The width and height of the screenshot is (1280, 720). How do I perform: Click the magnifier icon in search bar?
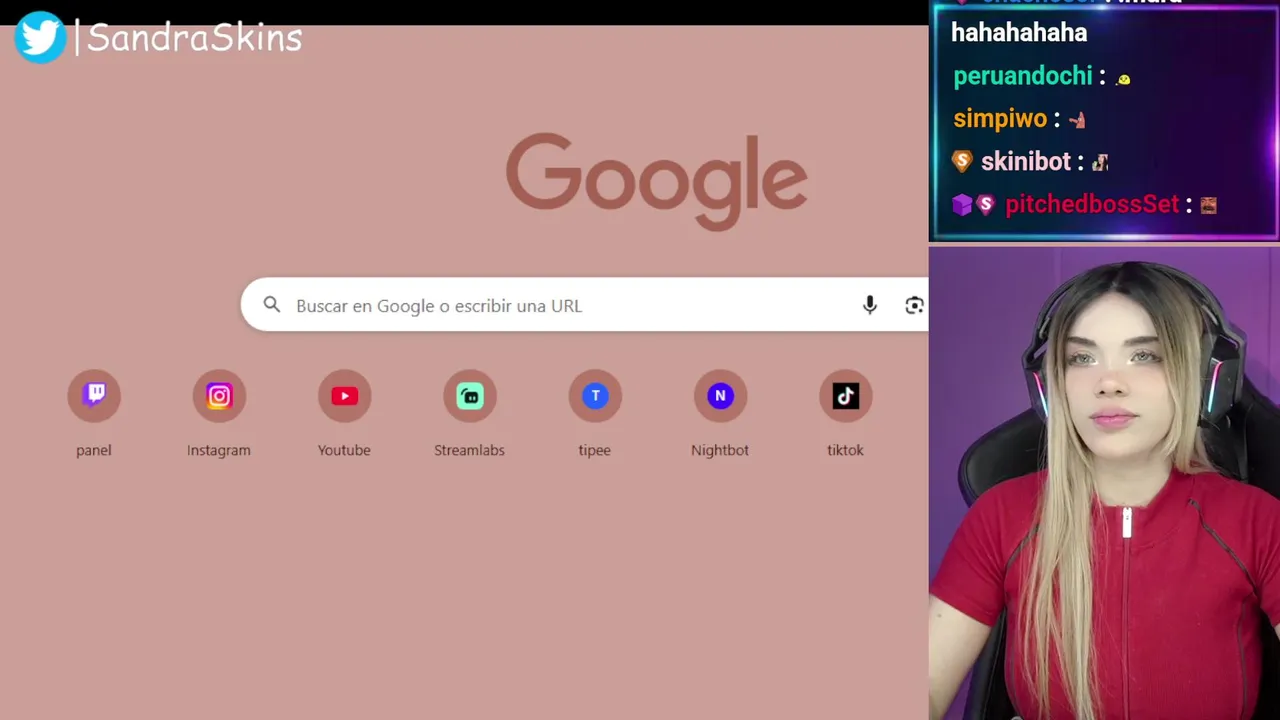(x=272, y=305)
